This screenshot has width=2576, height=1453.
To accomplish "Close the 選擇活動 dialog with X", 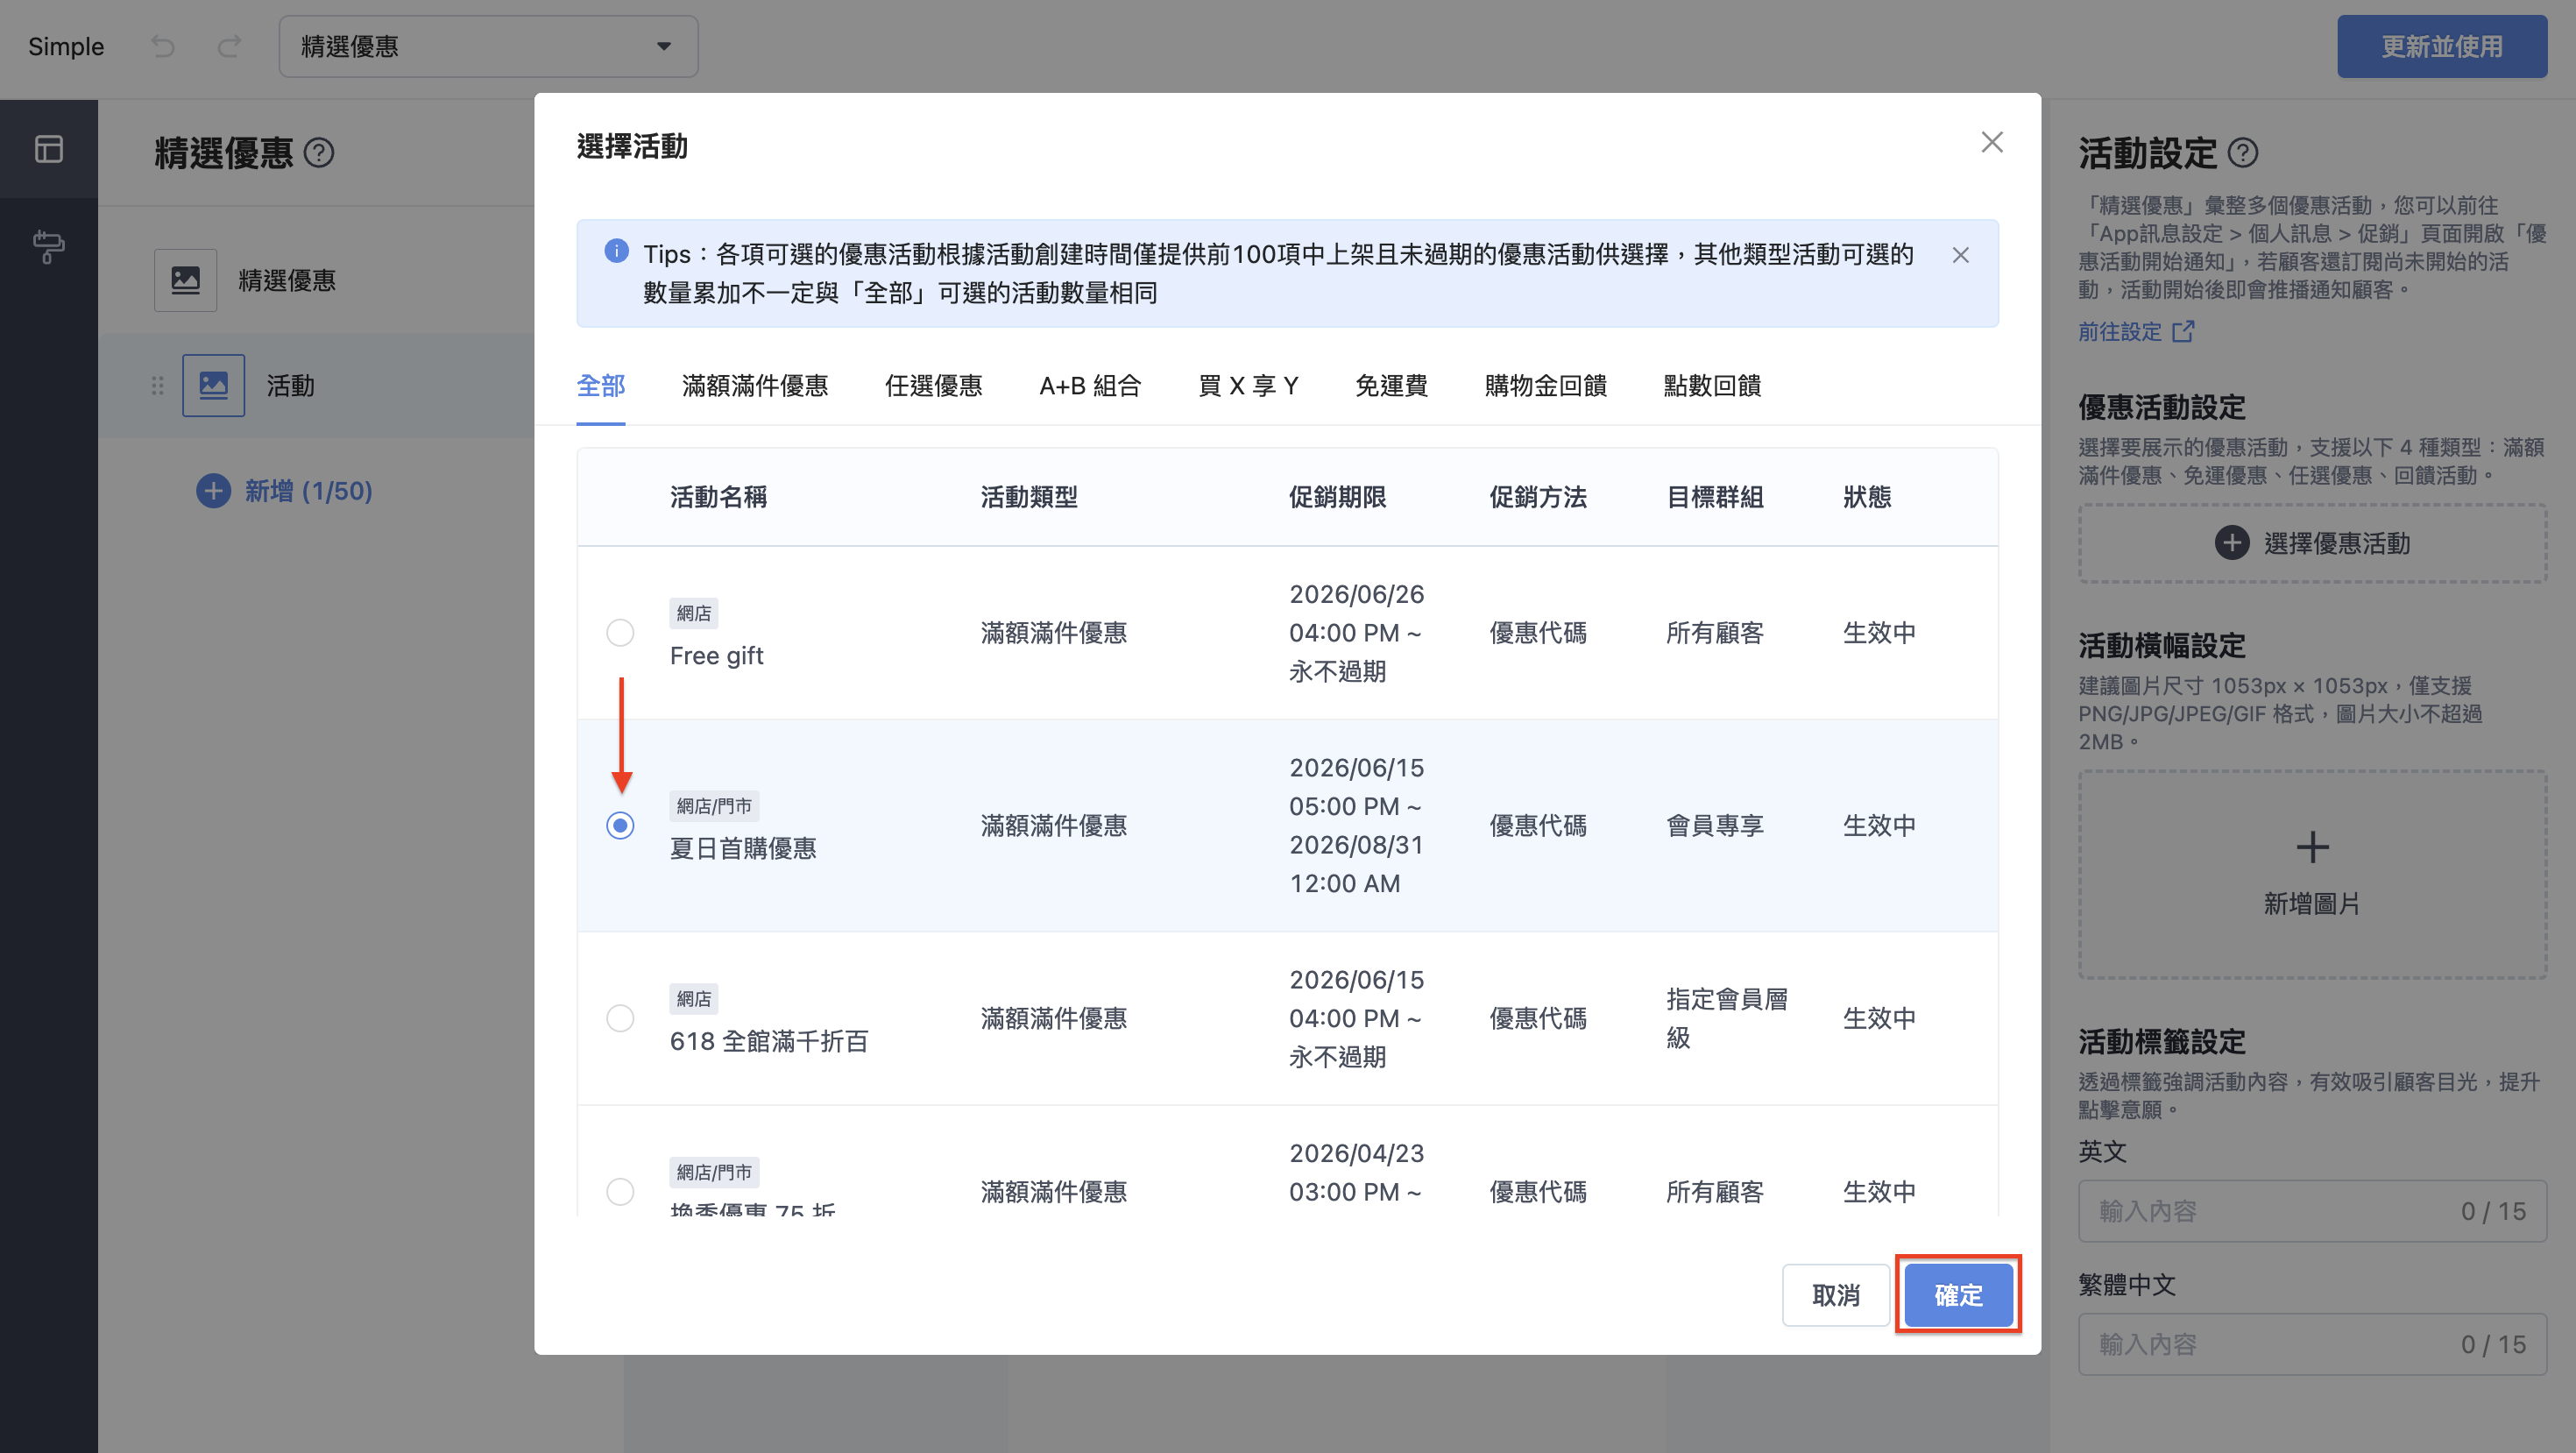I will tap(1992, 142).
